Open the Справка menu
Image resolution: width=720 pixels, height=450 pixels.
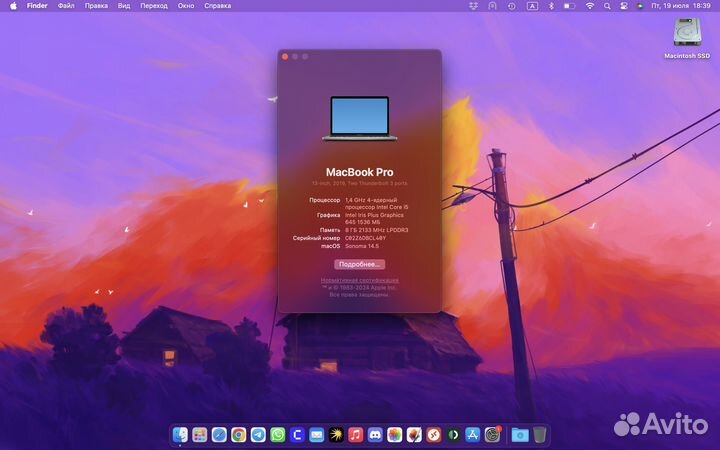(218, 6)
